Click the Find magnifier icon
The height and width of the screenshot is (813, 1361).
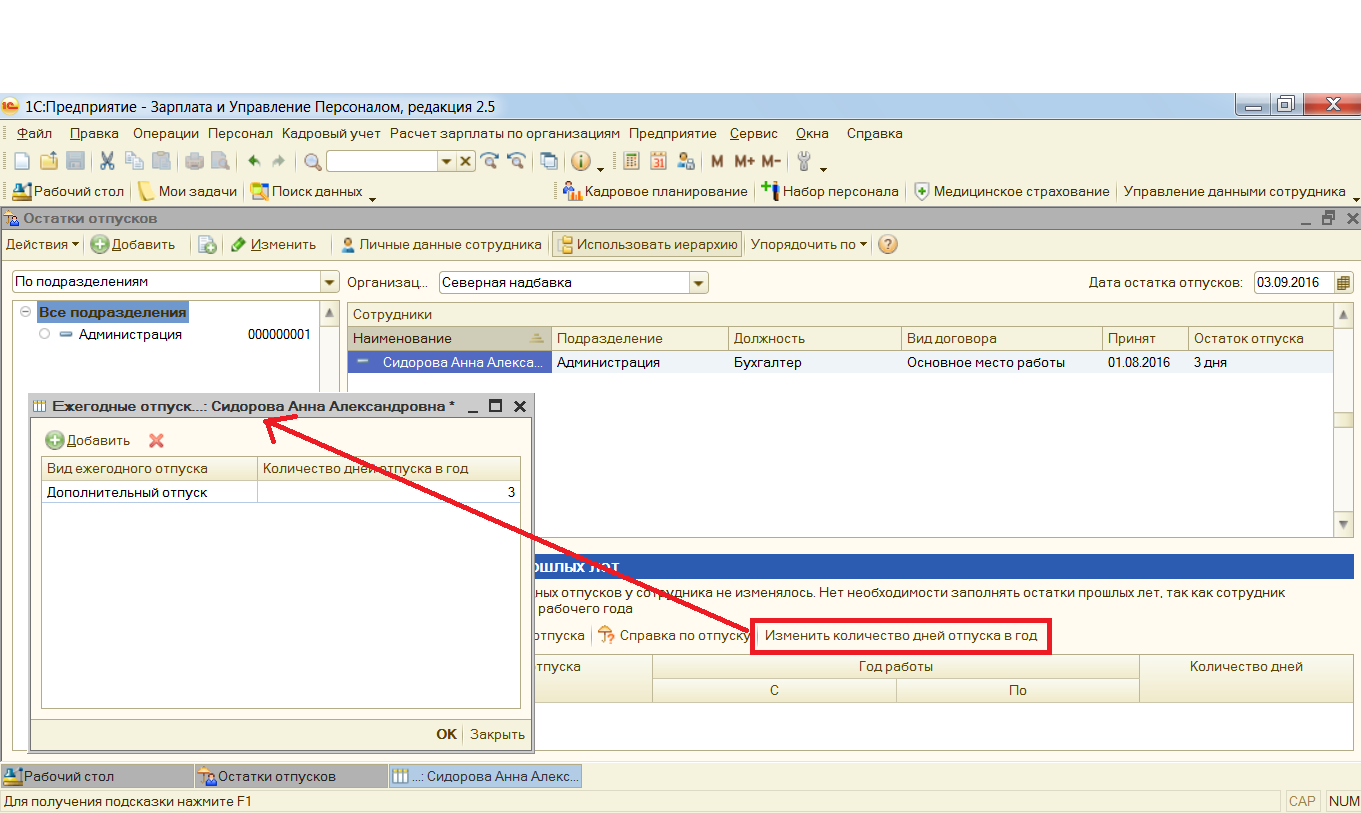coord(313,161)
